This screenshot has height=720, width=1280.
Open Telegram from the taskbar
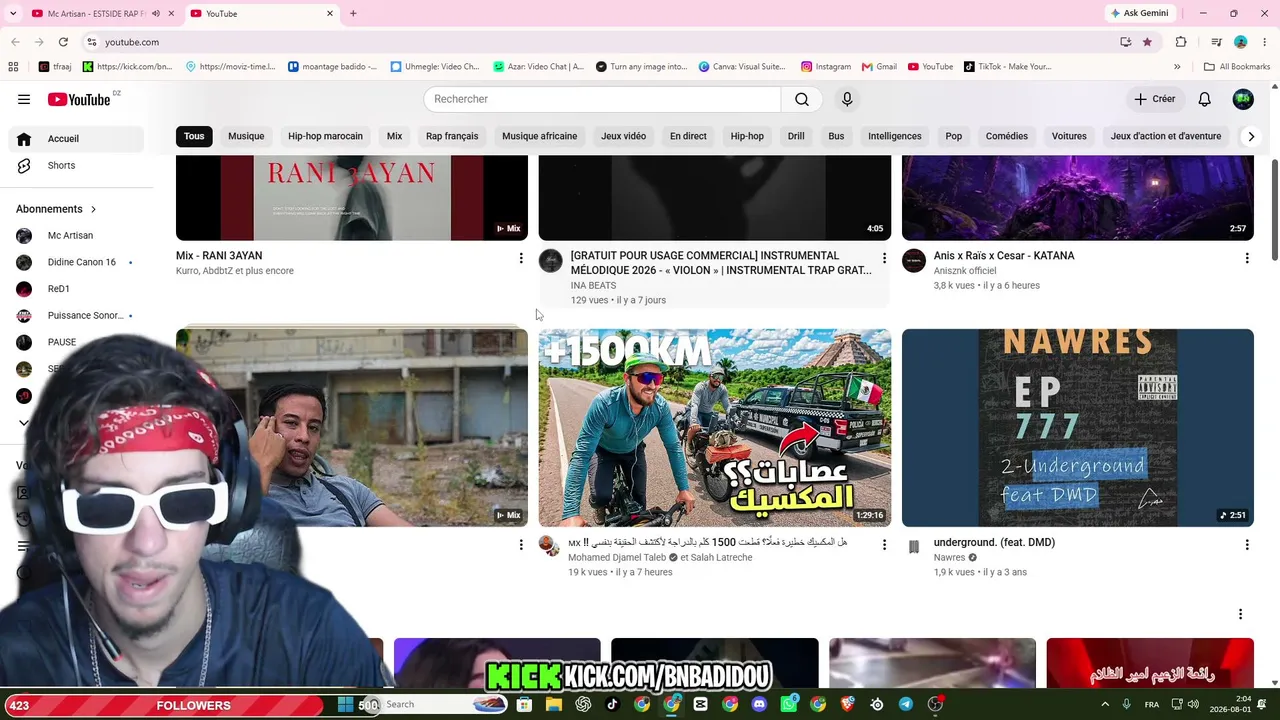pos(906,704)
